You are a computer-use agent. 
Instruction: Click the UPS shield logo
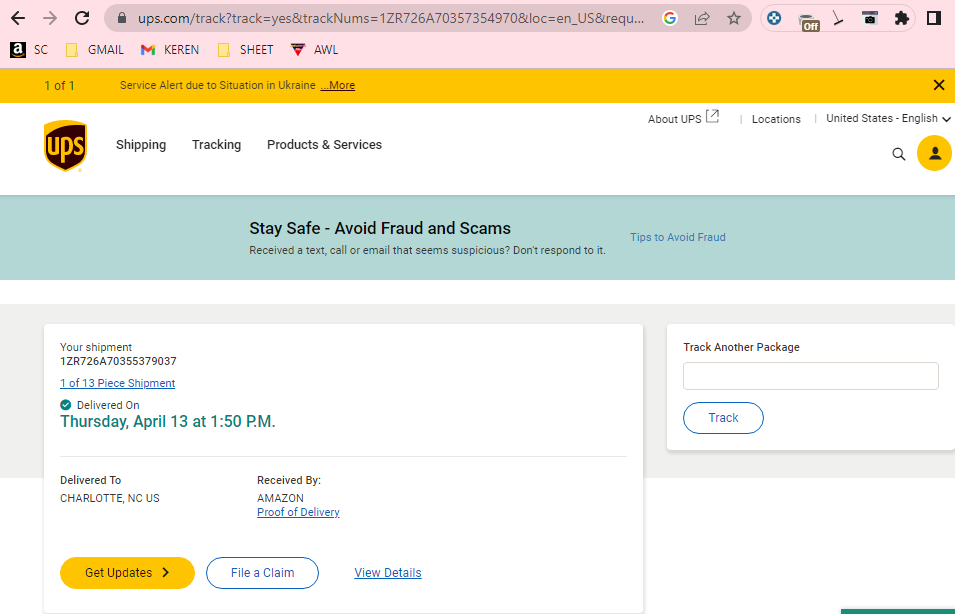65,146
